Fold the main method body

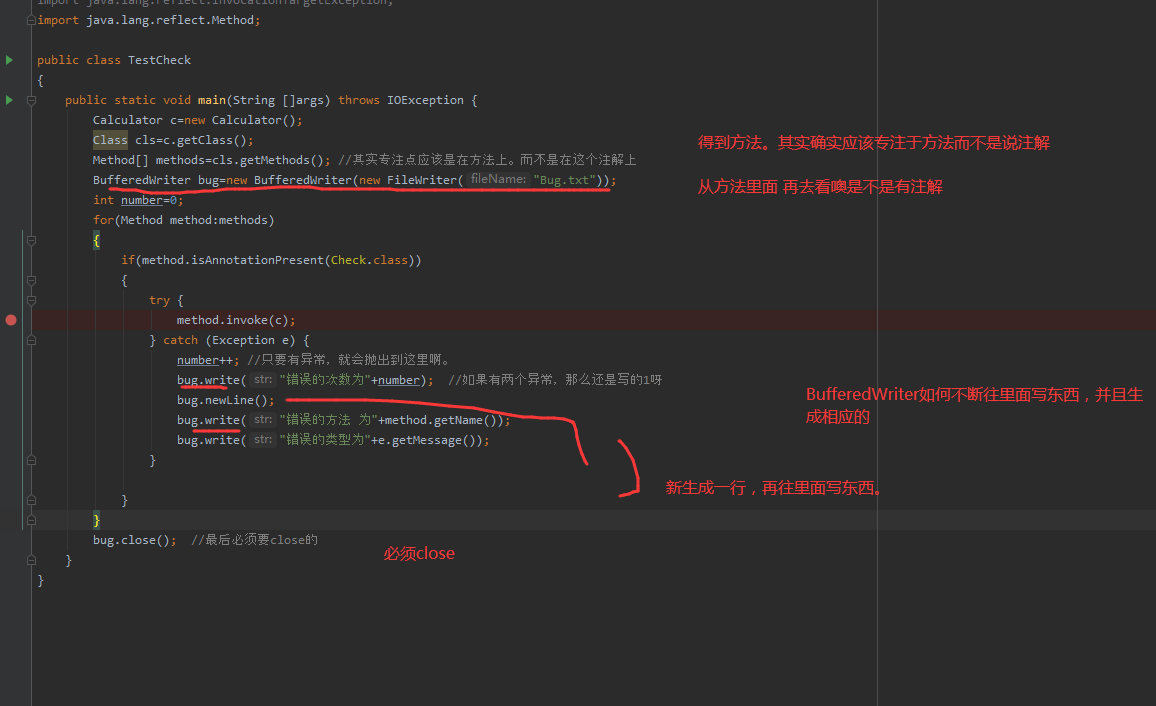[x=31, y=100]
